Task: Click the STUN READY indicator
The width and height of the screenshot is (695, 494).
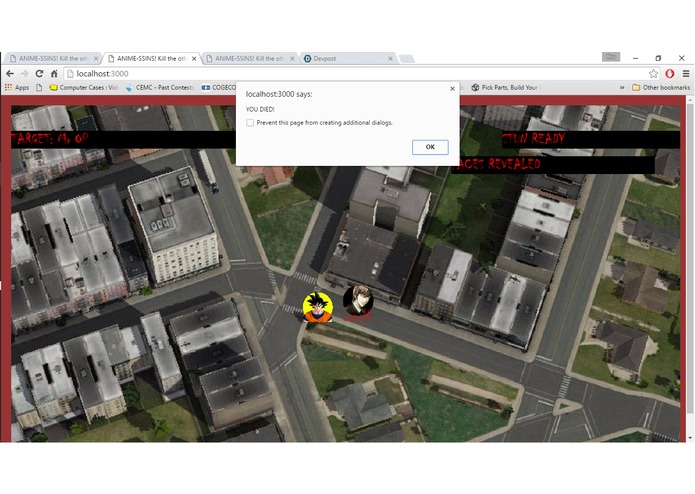Action: point(534,139)
